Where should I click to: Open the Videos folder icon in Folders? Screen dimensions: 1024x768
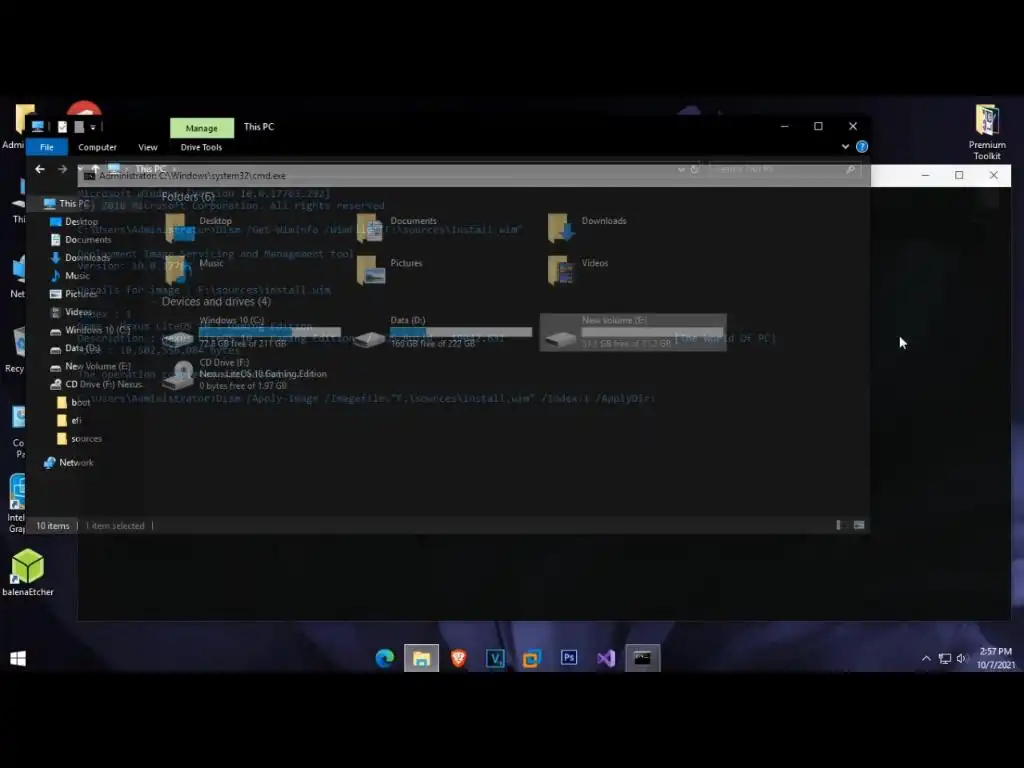(562, 270)
